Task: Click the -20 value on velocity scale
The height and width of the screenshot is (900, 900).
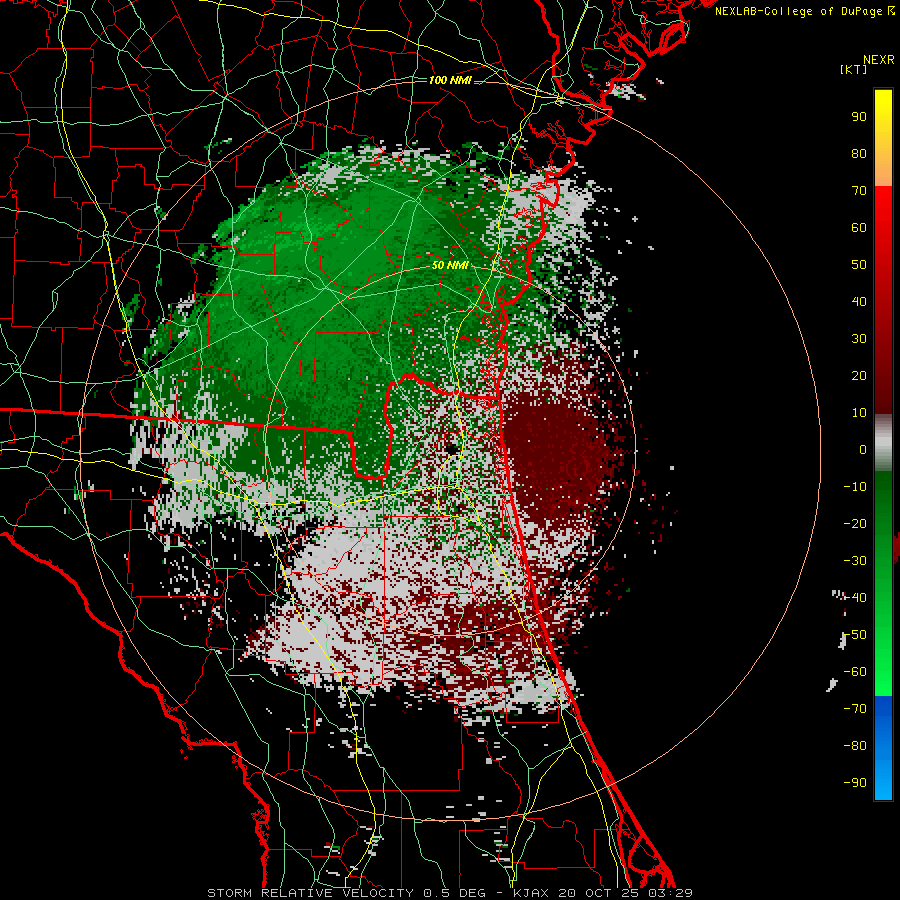Action: [855, 523]
